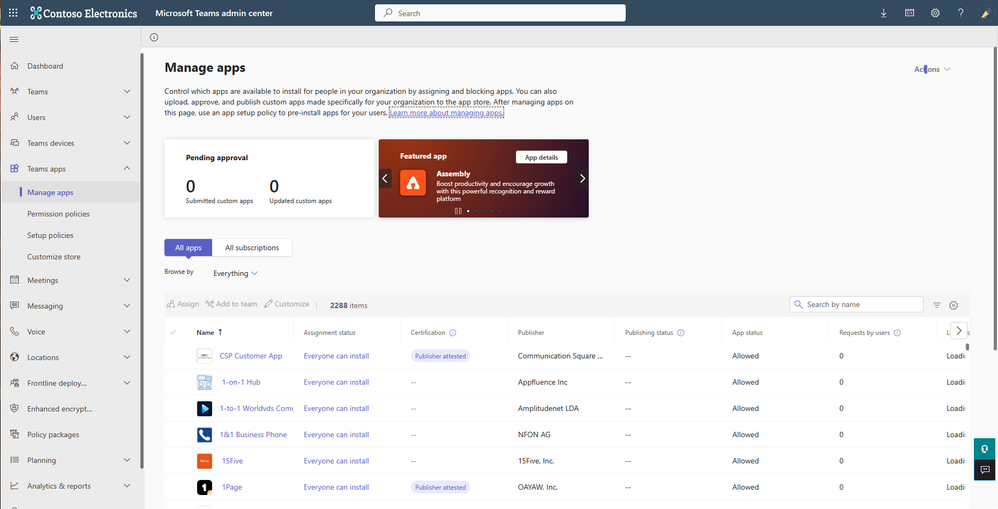998x509 pixels.
Task: Collapse the Teams apps section
Action: pos(127,169)
